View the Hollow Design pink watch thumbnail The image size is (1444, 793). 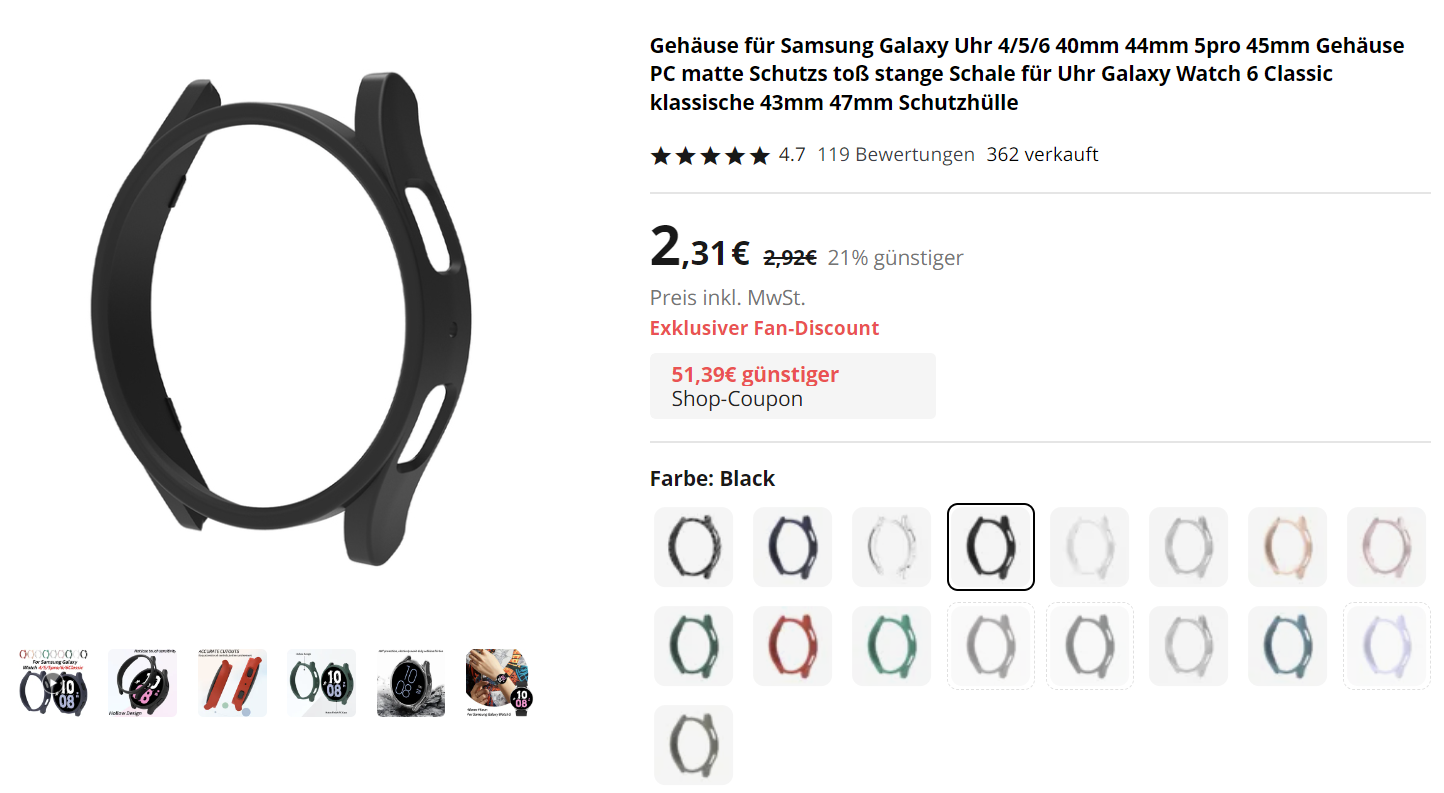pos(142,683)
